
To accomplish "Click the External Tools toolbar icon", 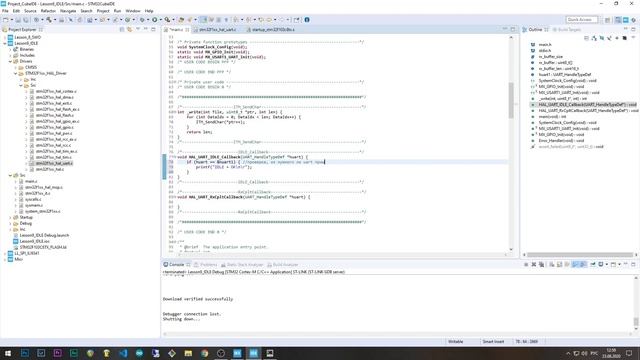I will pyautogui.click(x=167, y=20).
